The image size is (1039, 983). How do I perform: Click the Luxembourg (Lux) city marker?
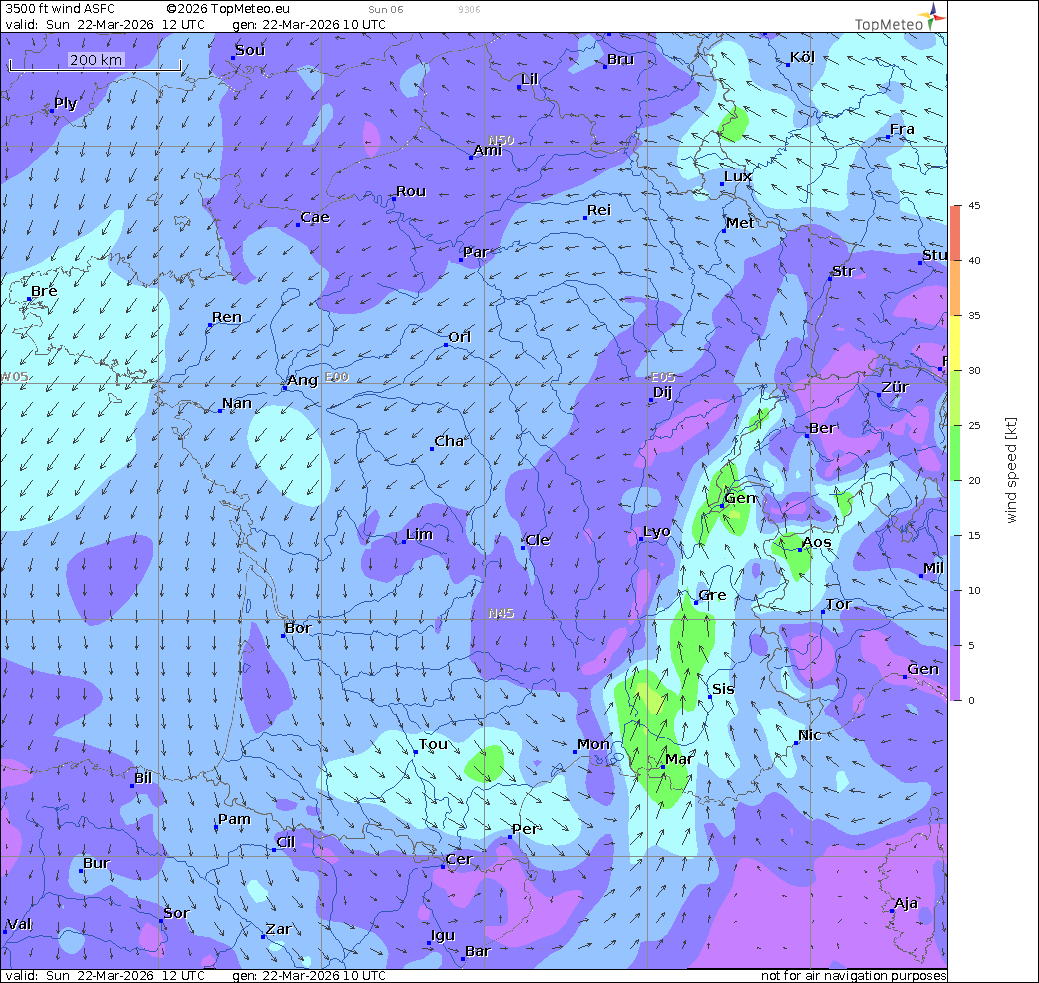722,184
